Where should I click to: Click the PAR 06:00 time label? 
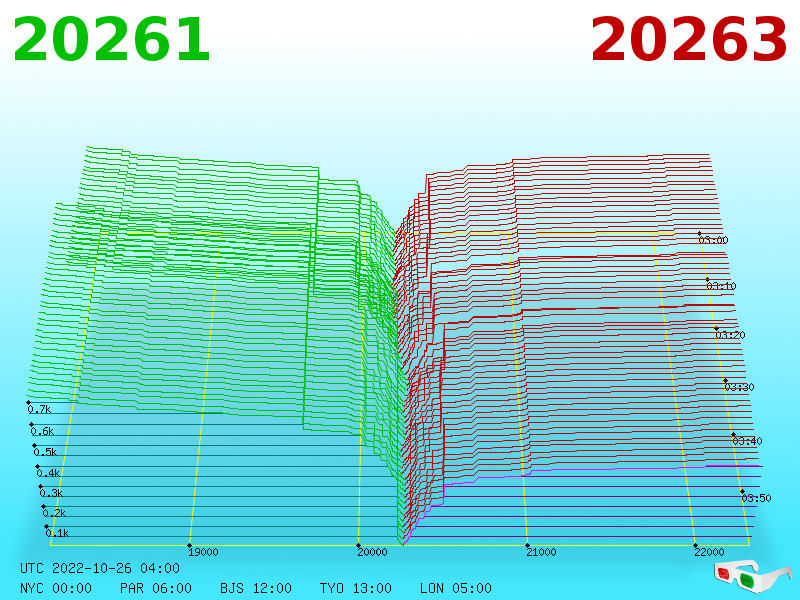156,588
